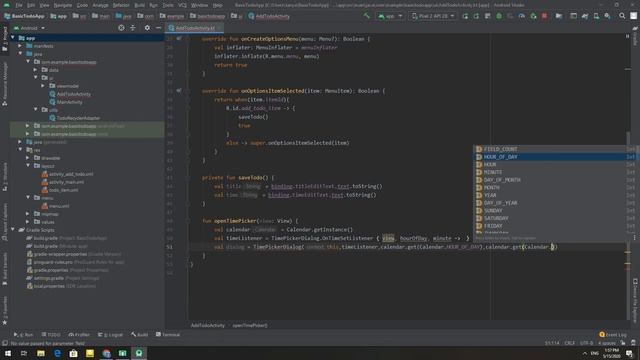Click the Collapse All icon in Project panel

pos(133,28)
